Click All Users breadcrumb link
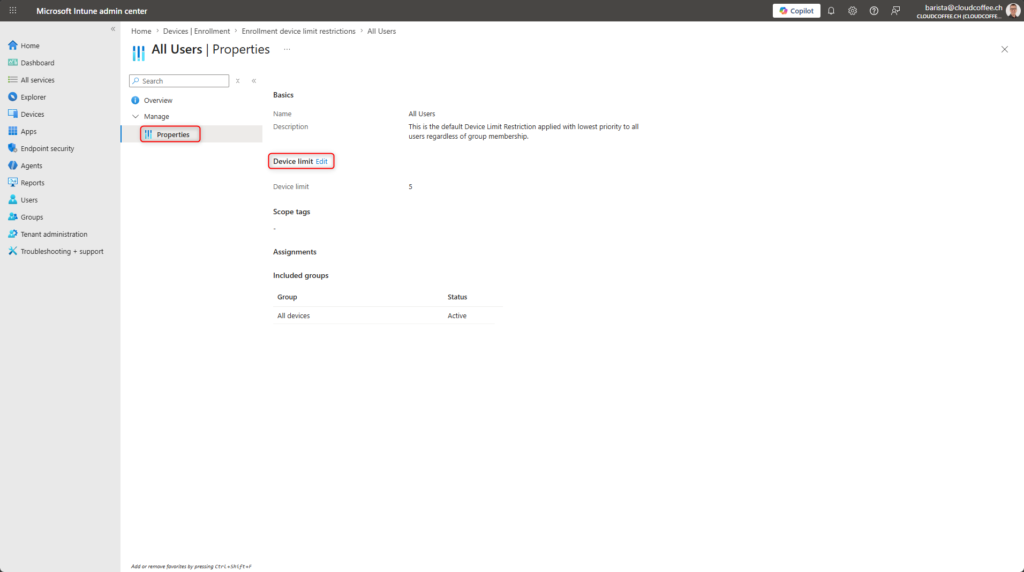Screen dimensions: 1024x572 click(381, 31)
